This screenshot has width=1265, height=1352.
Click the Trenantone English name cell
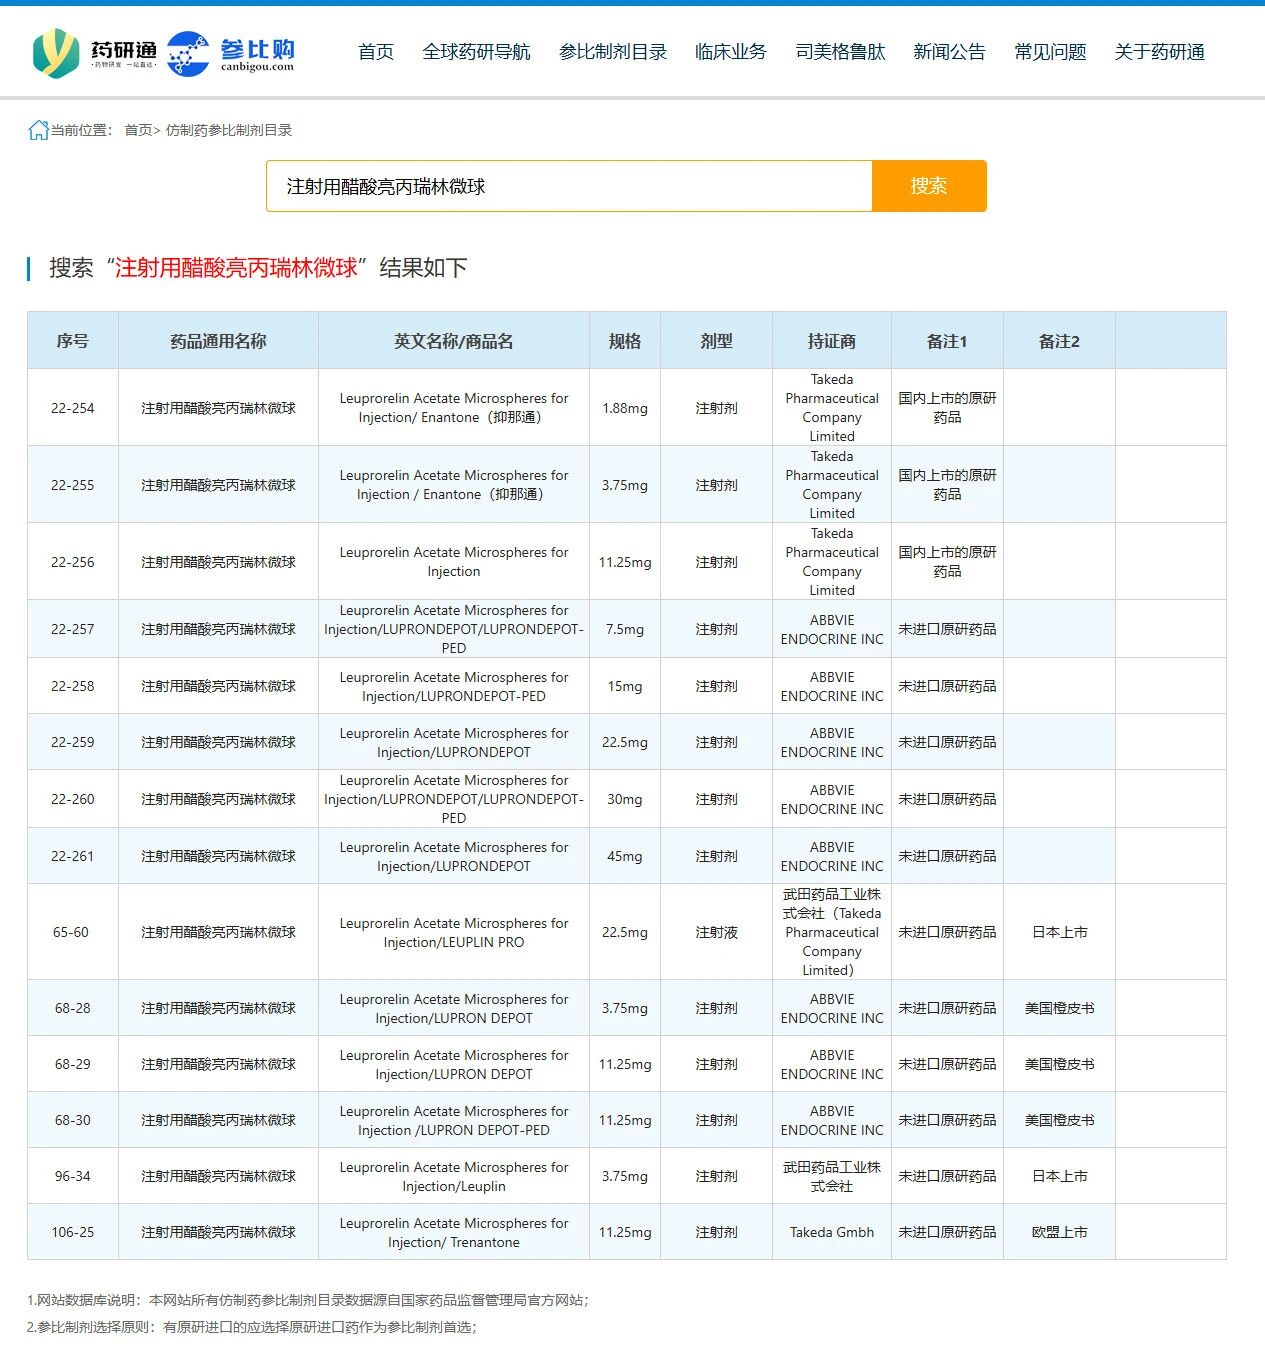[454, 1233]
